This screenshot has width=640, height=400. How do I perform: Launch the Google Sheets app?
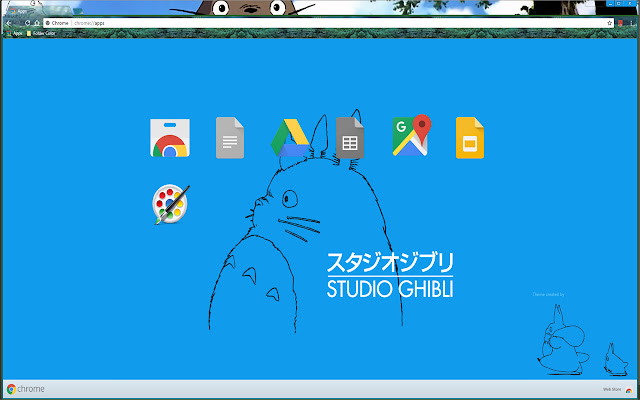(350, 138)
